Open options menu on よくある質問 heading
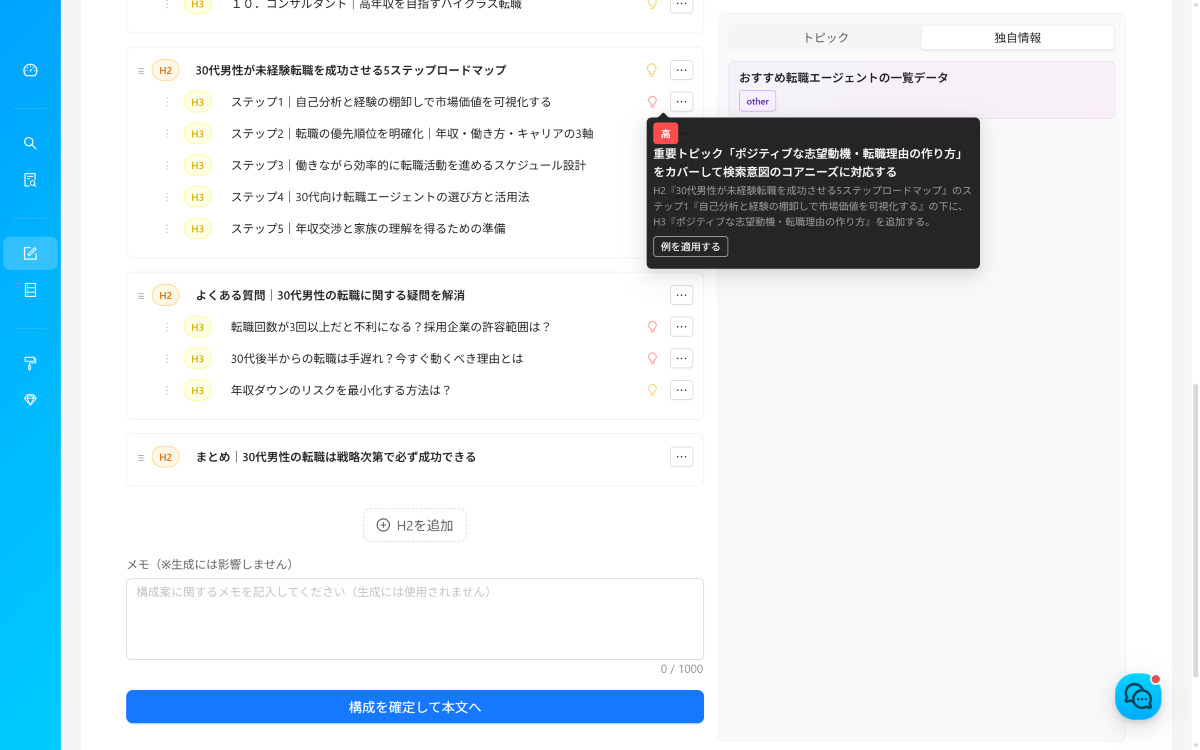The width and height of the screenshot is (1200, 750). (x=681, y=294)
